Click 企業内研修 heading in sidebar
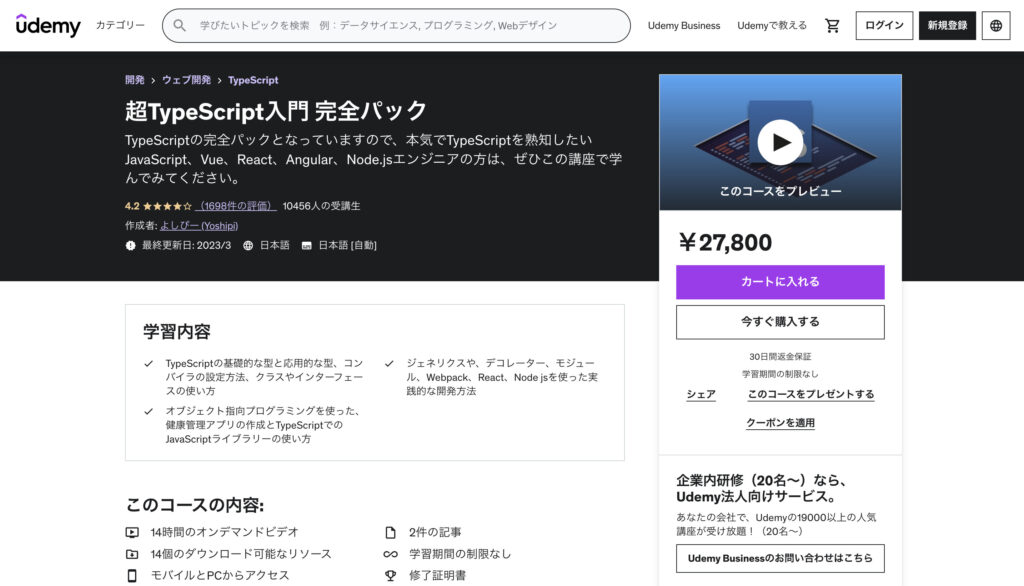 pos(761,488)
